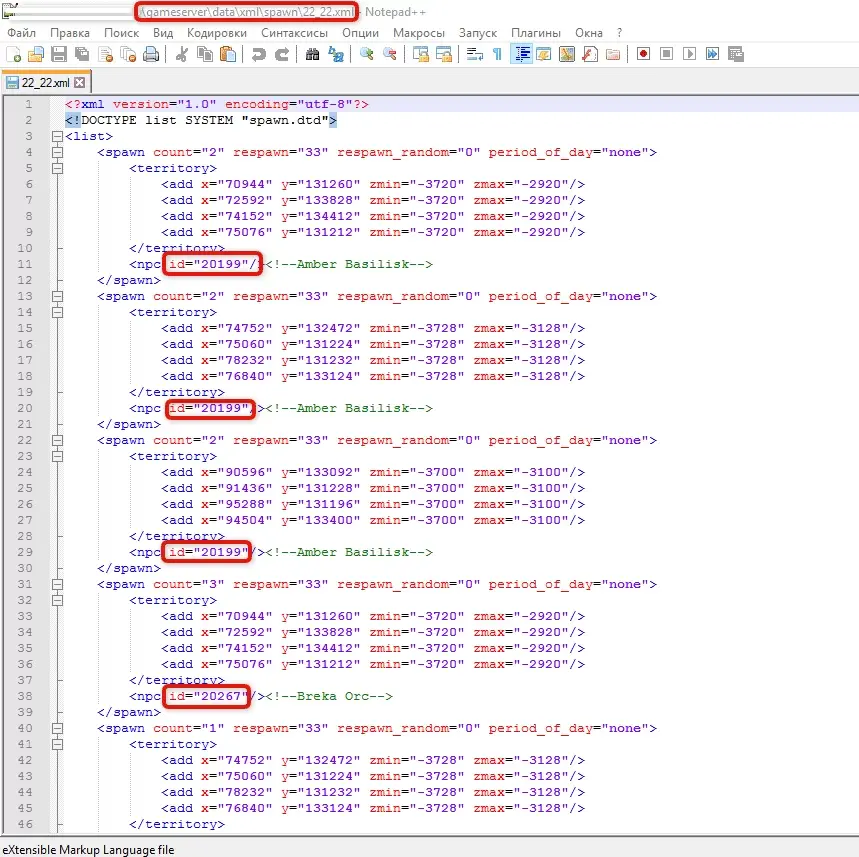Open the Document Map panel icon
The image size is (859, 857).
(567, 54)
